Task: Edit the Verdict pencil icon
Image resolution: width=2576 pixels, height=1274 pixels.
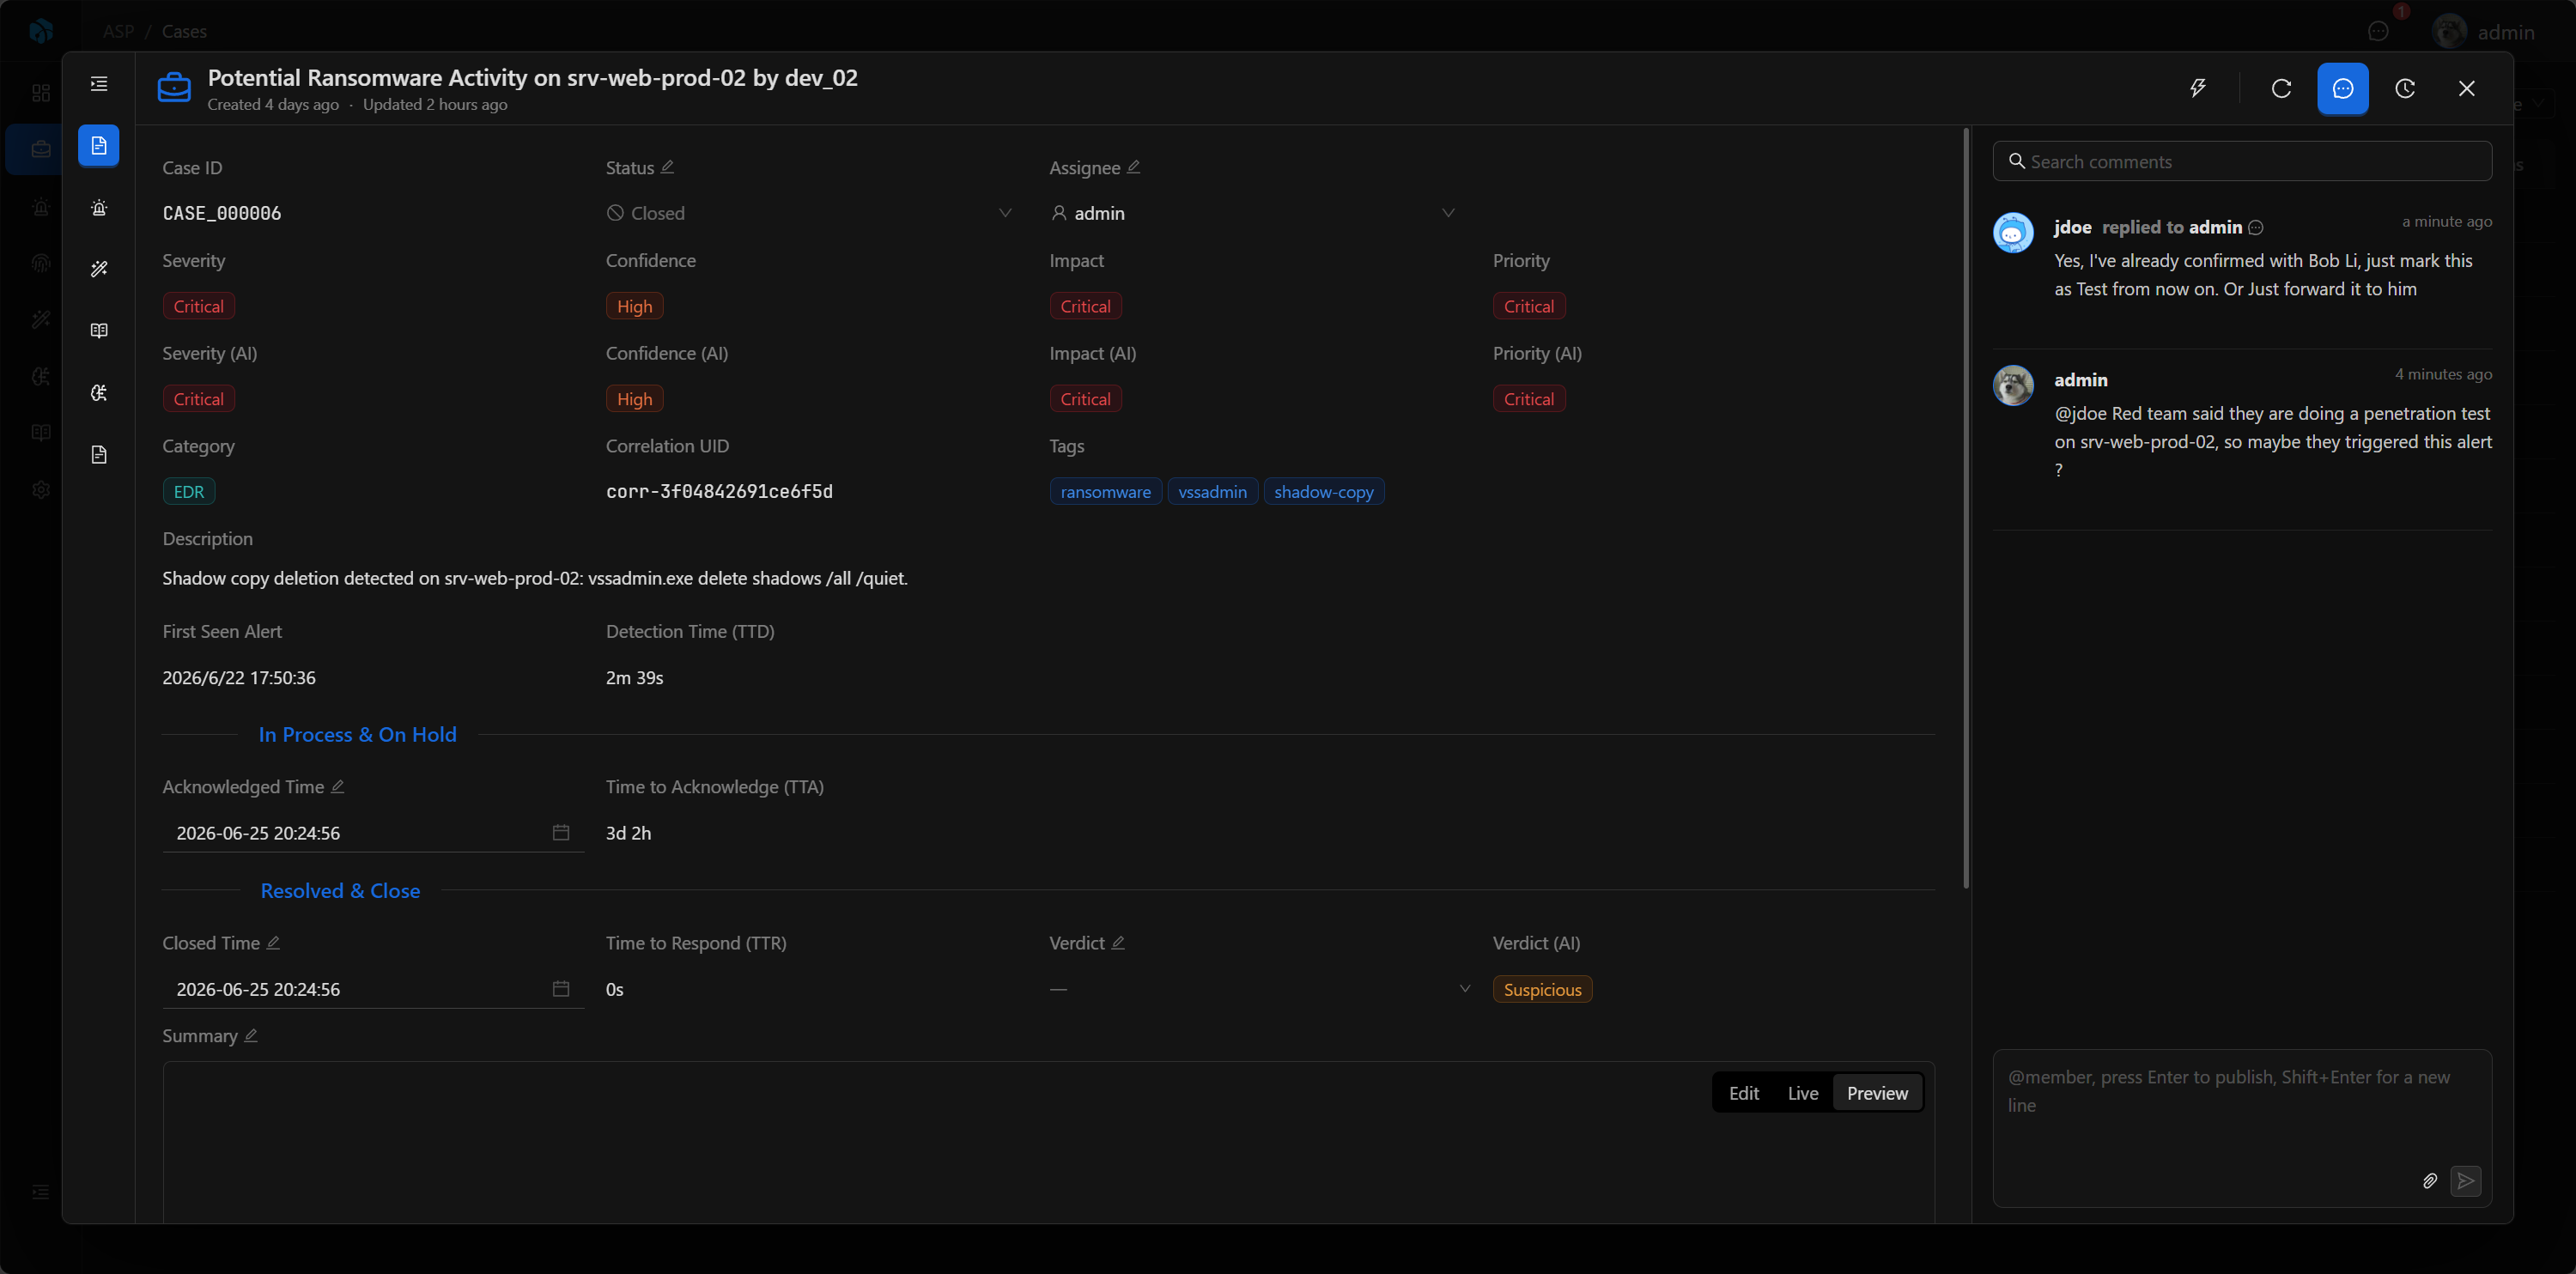Action: click(1118, 942)
